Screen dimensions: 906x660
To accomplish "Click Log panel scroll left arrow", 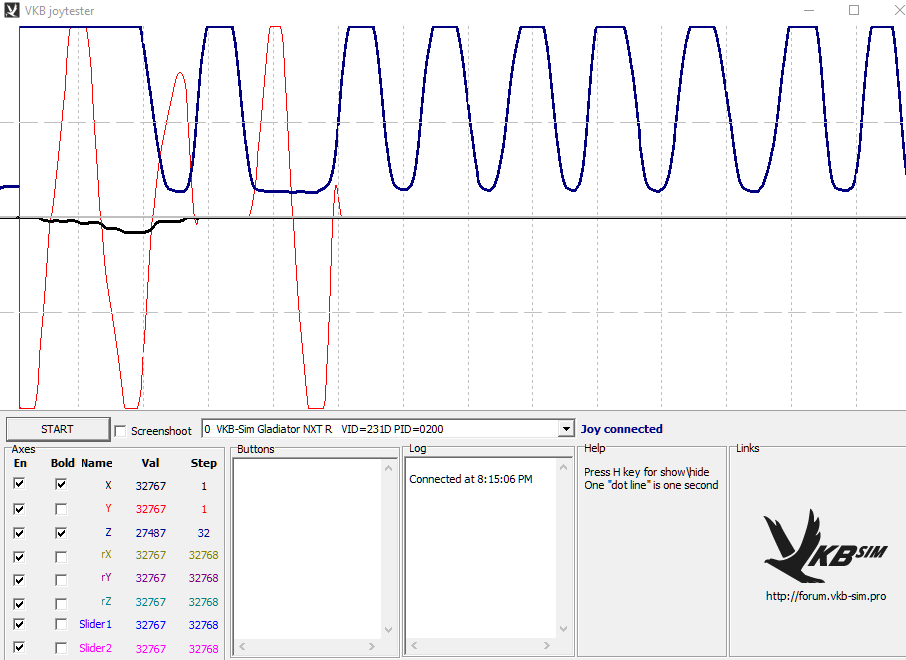I will click(x=414, y=645).
